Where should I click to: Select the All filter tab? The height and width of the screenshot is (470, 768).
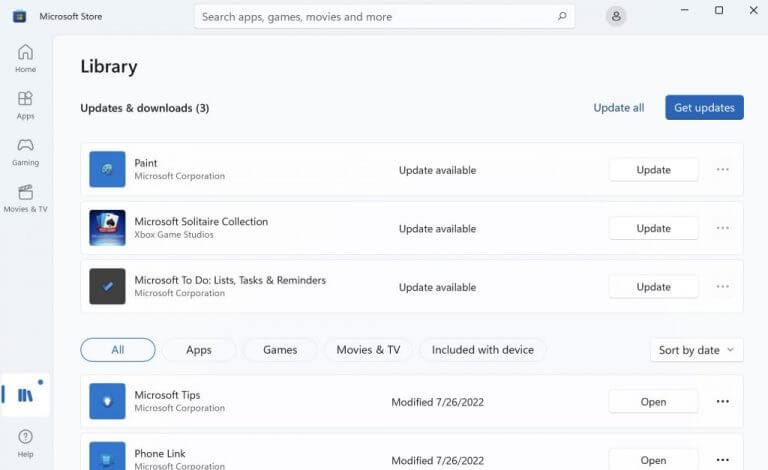118,350
